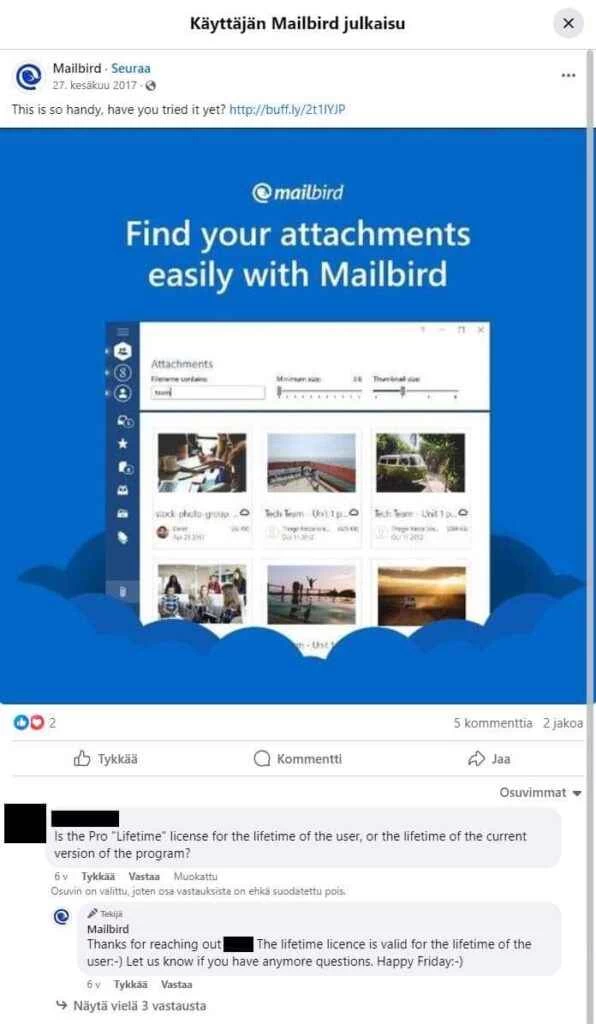Click the heart reaction icon
This screenshot has height=1024, width=596.
coord(37,722)
